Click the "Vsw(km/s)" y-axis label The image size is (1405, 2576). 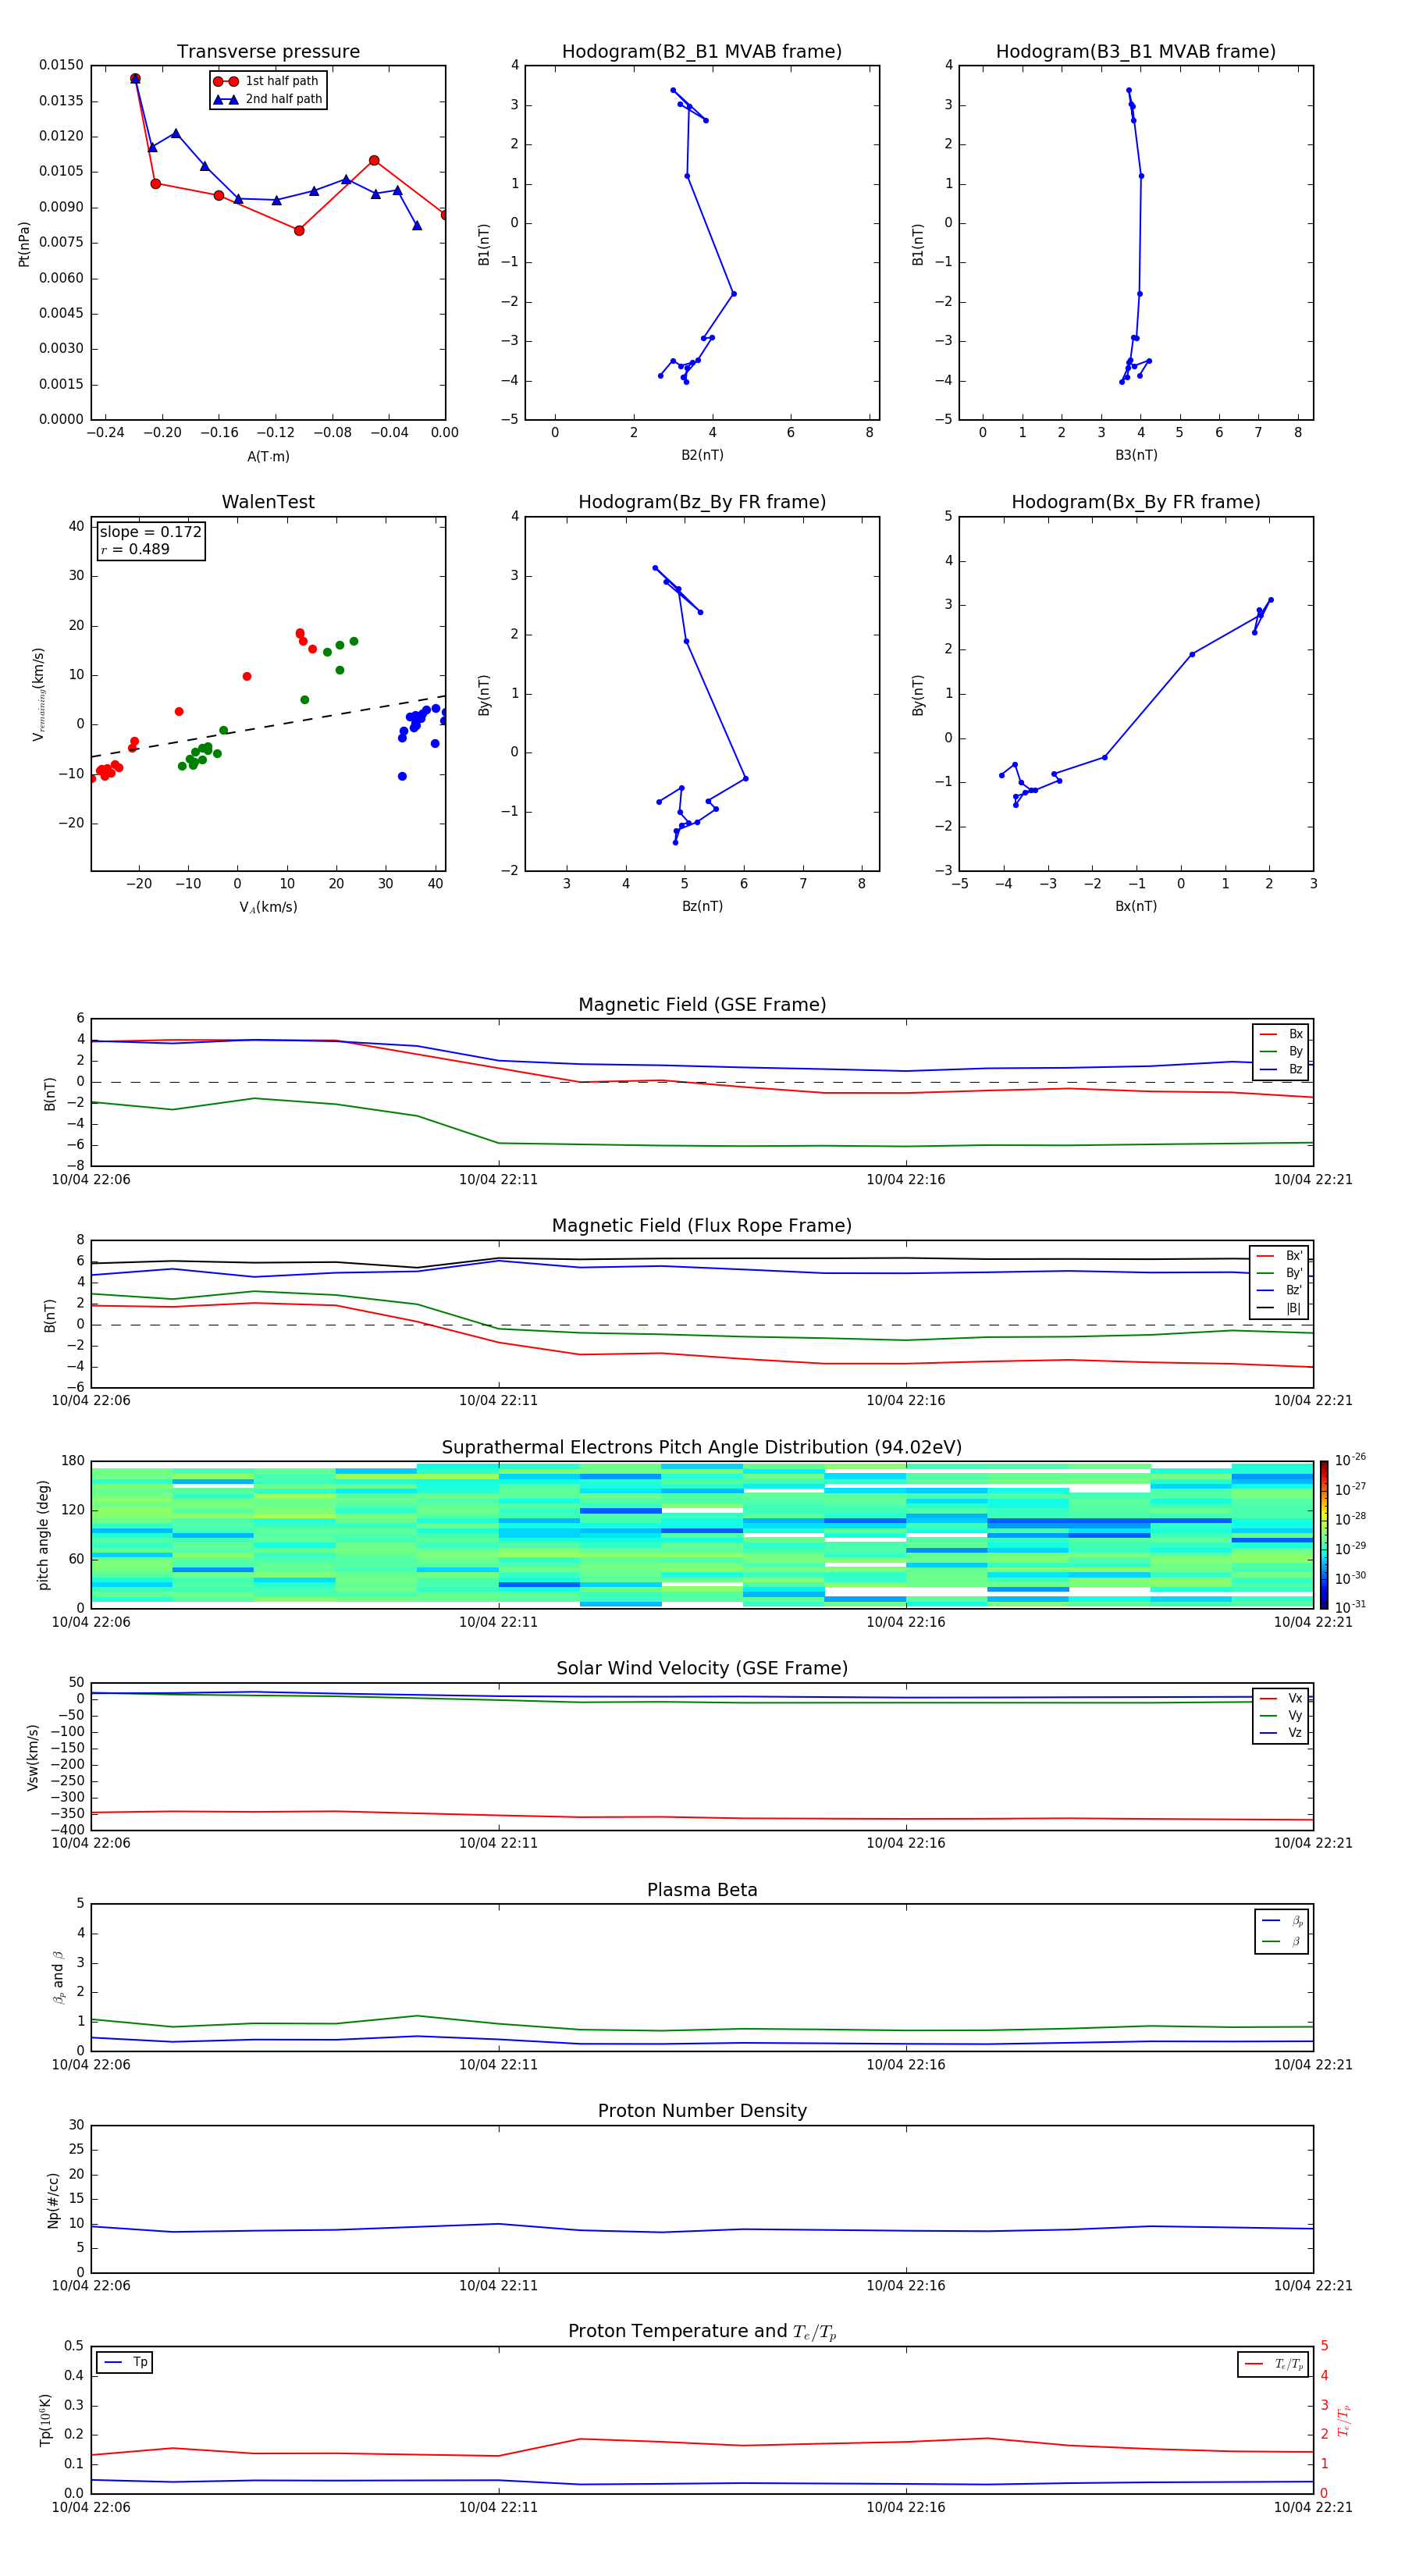pos(33,1757)
